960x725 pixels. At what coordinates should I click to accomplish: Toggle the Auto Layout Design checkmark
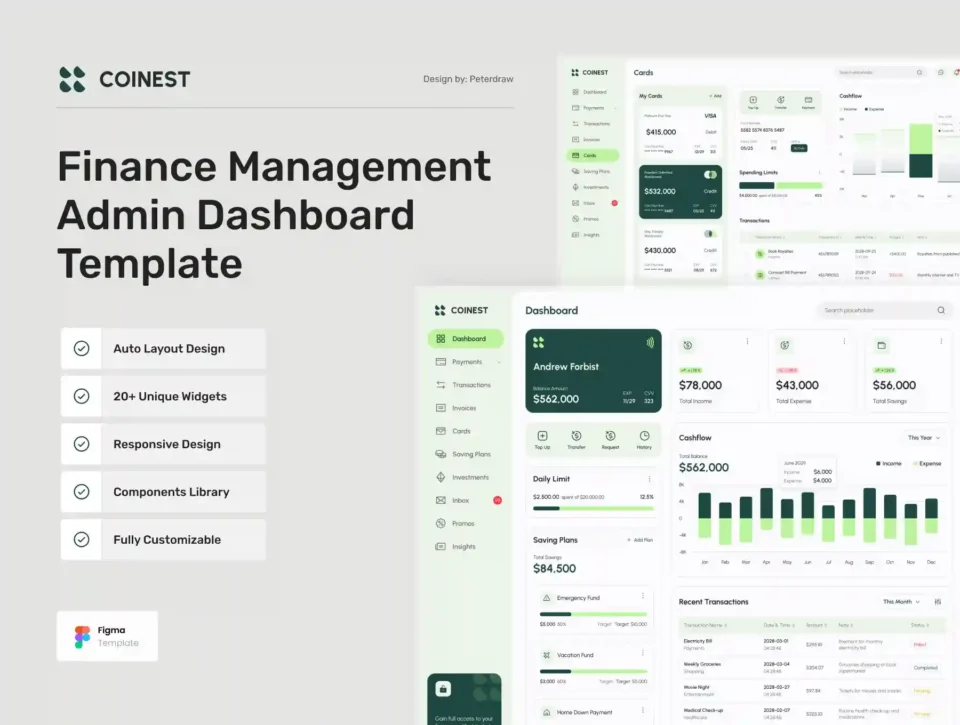81,349
